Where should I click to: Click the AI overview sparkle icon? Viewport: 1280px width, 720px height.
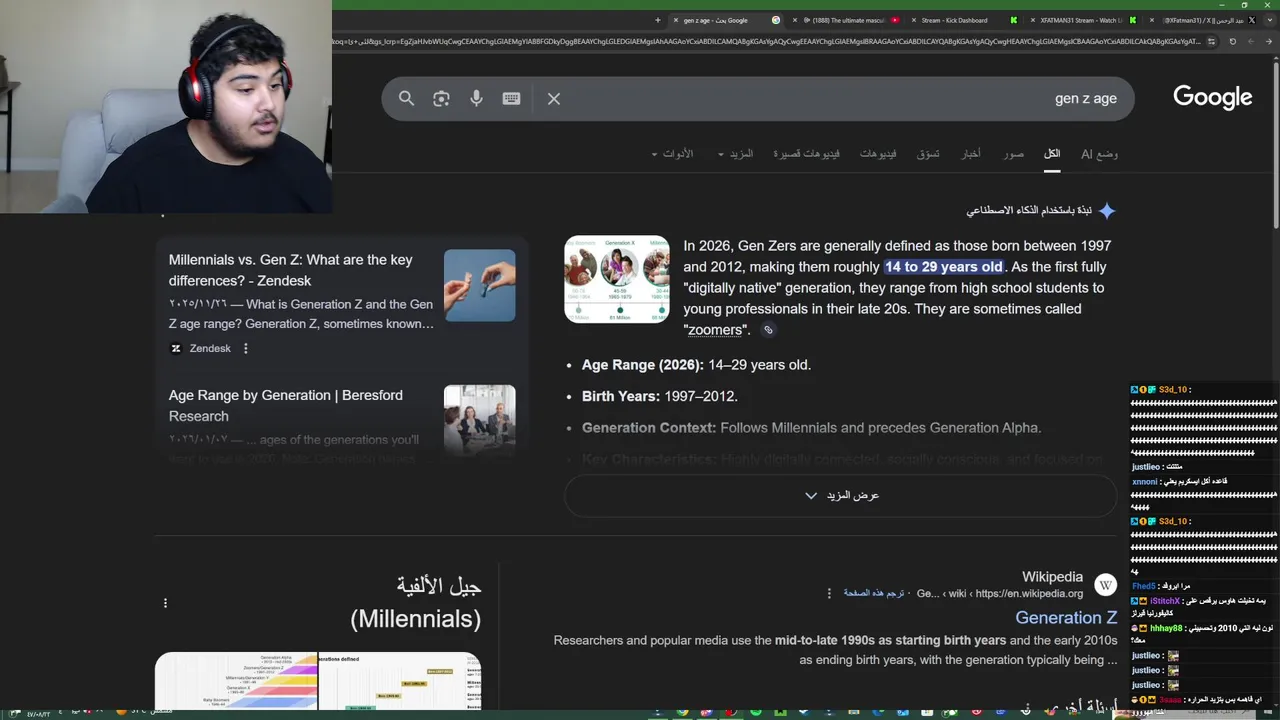pyautogui.click(x=1106, y=211)
